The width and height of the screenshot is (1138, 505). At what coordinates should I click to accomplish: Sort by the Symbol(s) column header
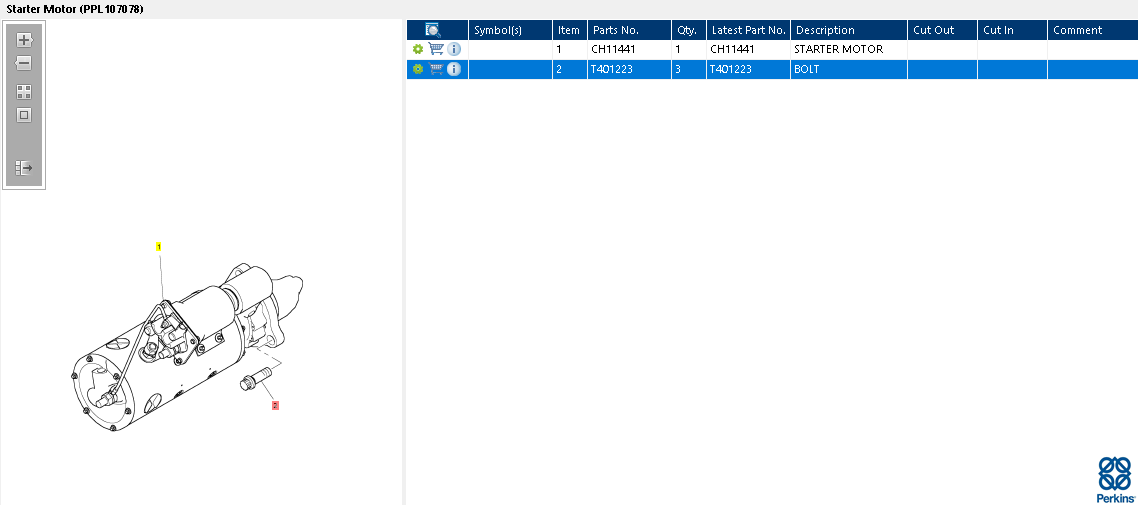pos(510,30)
